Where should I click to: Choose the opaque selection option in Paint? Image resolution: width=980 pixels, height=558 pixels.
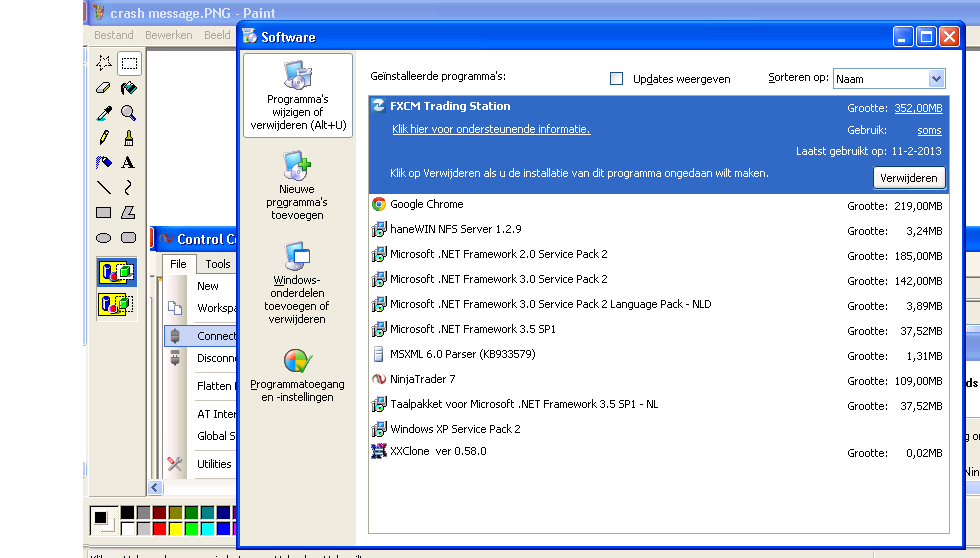tap(116, 272)
